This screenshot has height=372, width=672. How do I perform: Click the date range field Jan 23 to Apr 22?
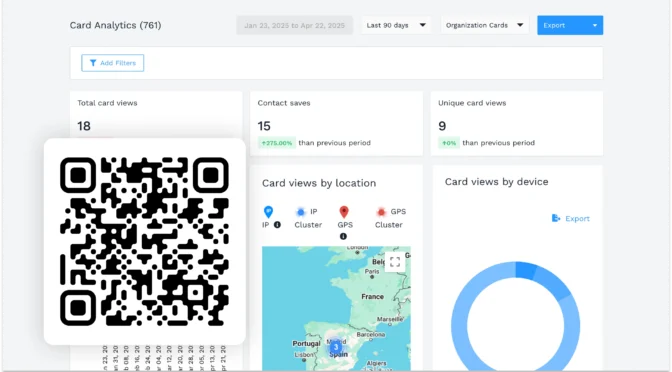pos(294,25)
